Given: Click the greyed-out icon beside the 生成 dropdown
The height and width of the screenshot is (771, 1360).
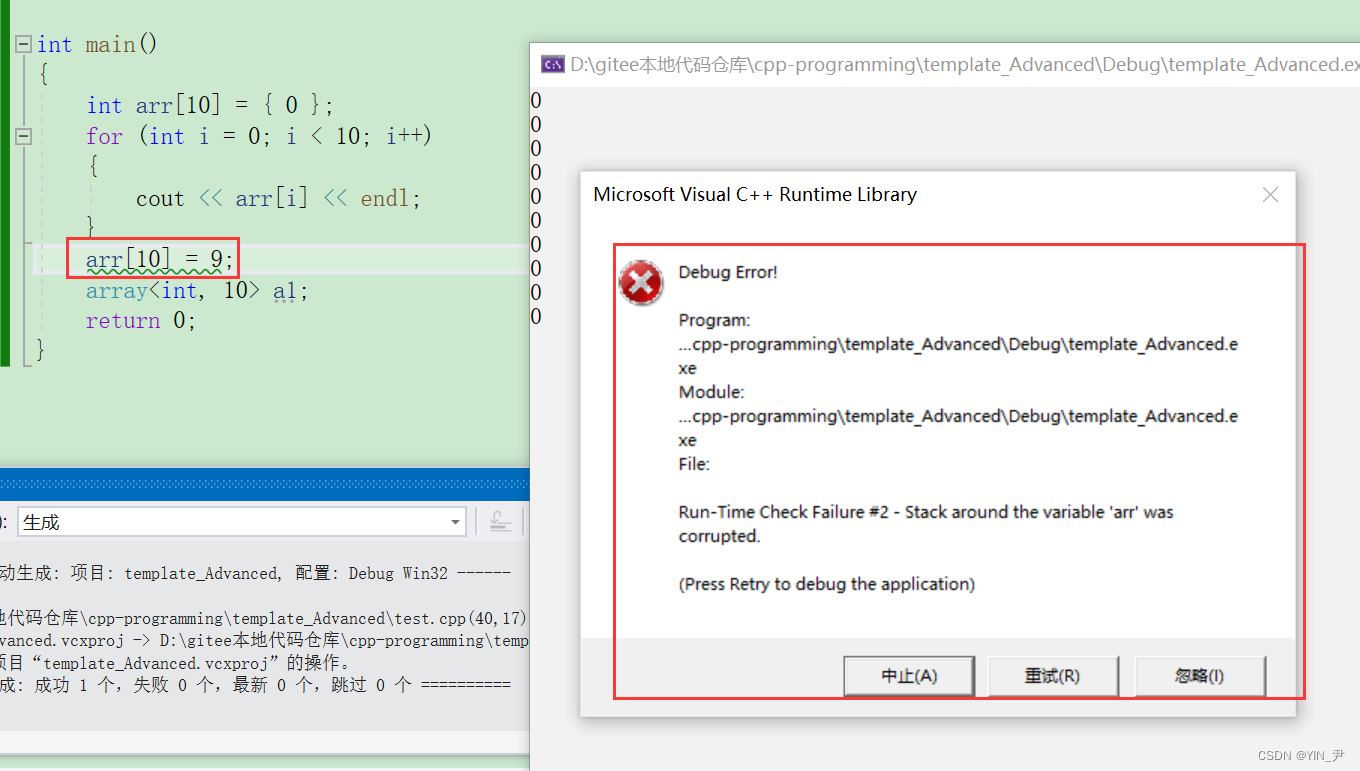Looking at the screenshot, I should point(501,522).
